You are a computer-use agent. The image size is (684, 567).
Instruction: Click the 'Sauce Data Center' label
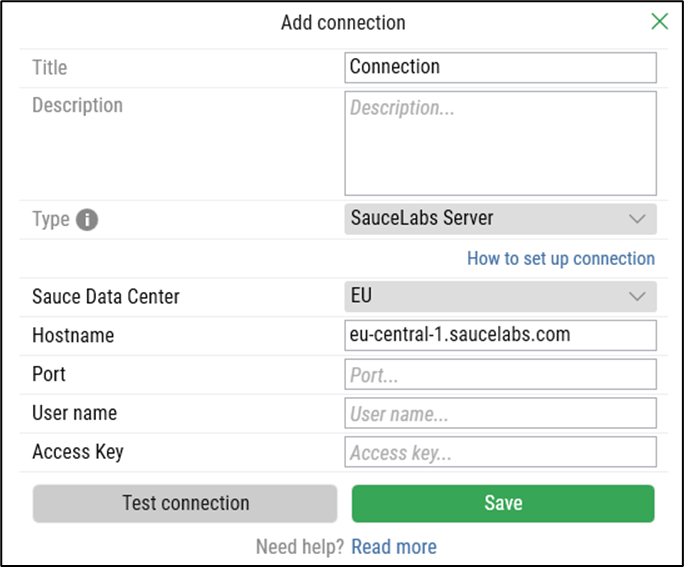(106, 297)
